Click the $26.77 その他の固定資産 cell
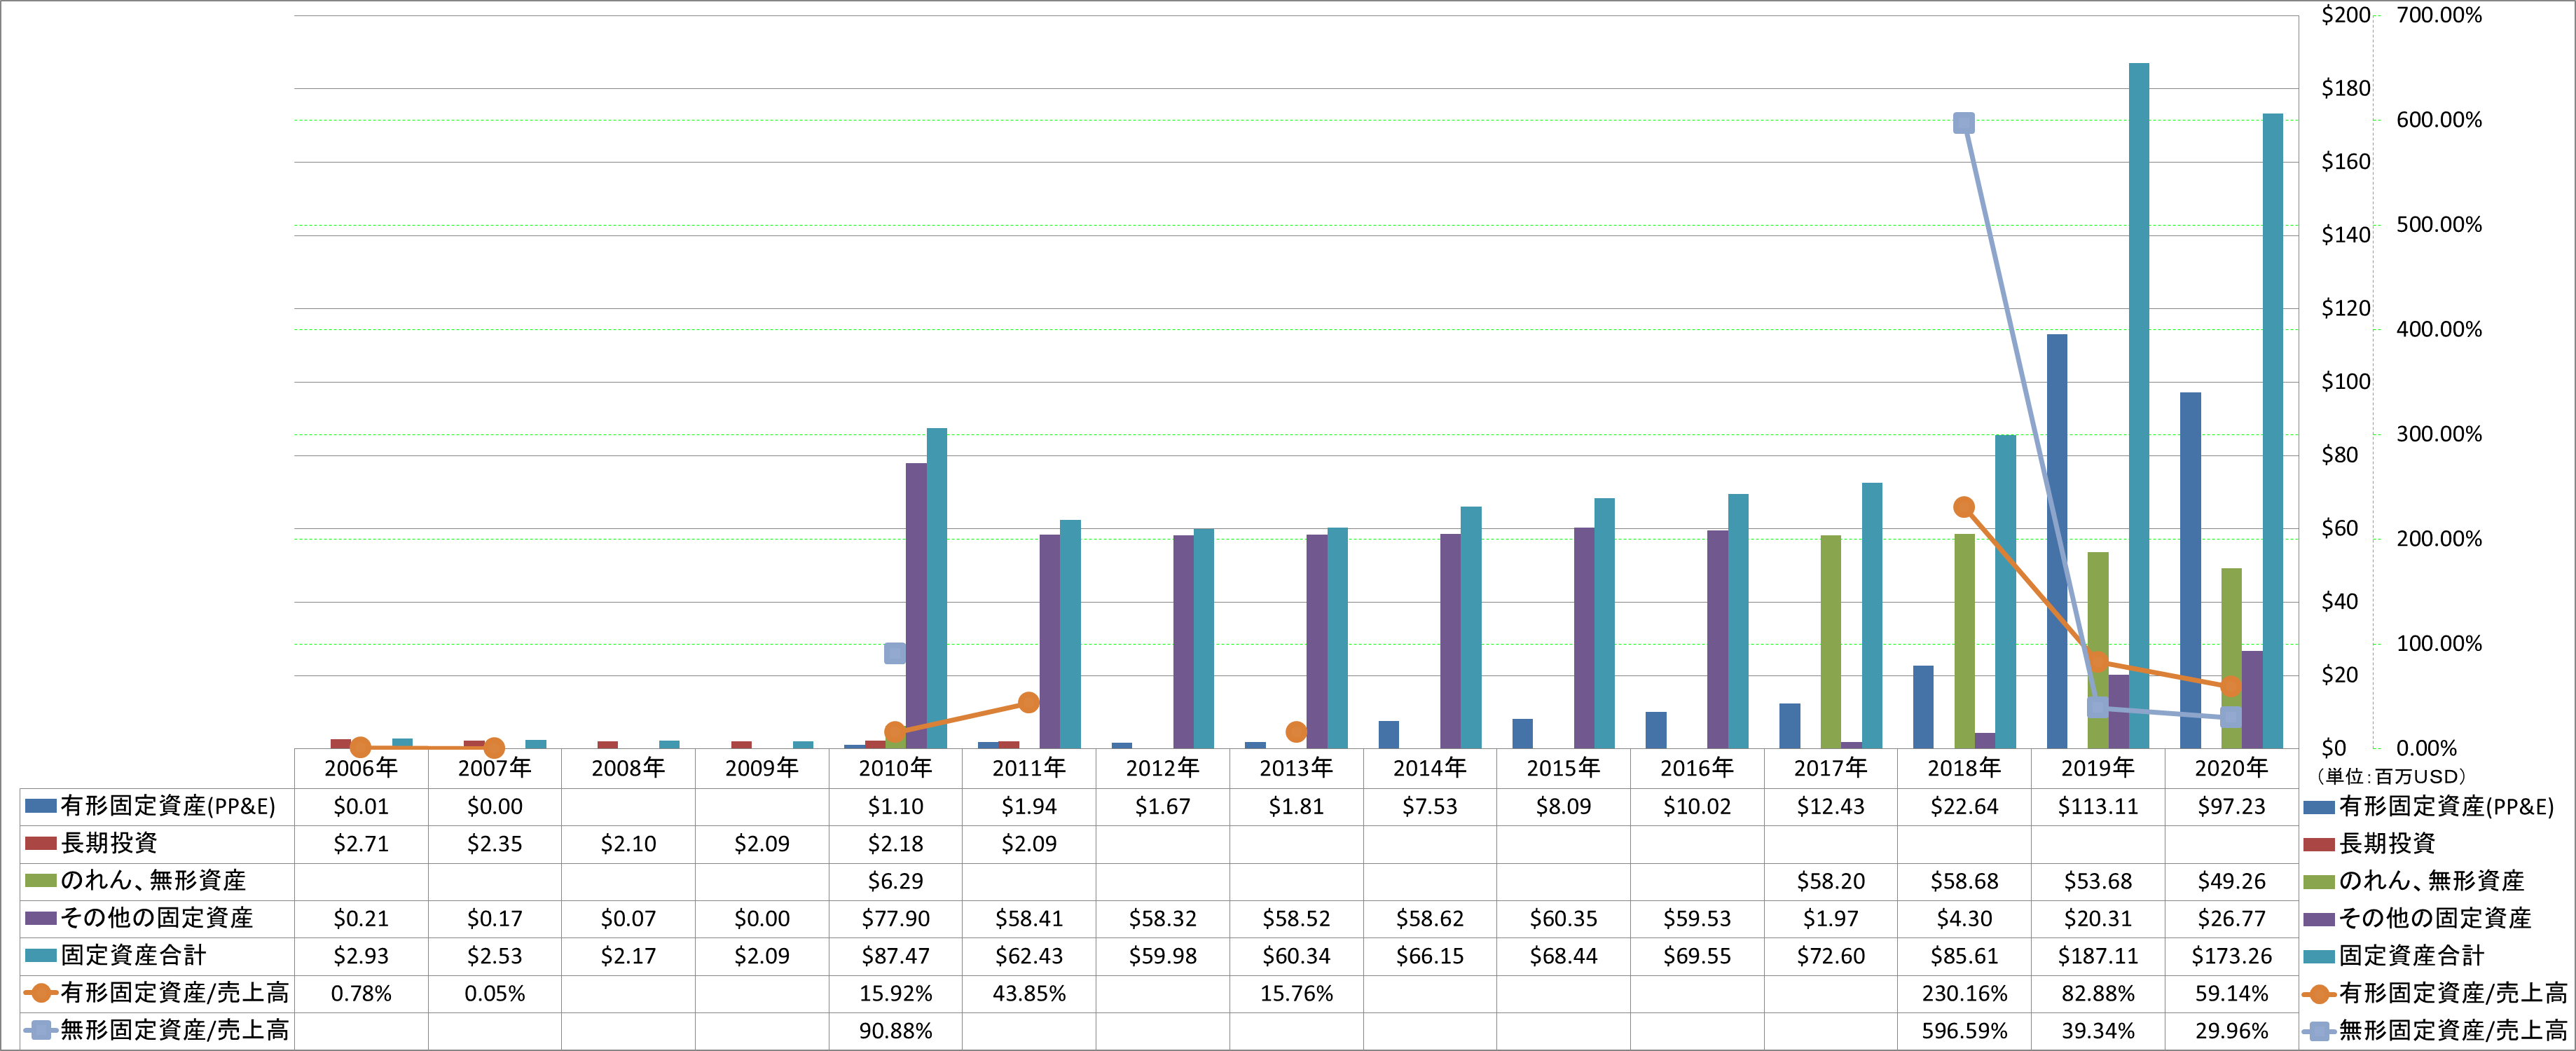This screenshot has width=2576, height=1051. coord(2231,918)
